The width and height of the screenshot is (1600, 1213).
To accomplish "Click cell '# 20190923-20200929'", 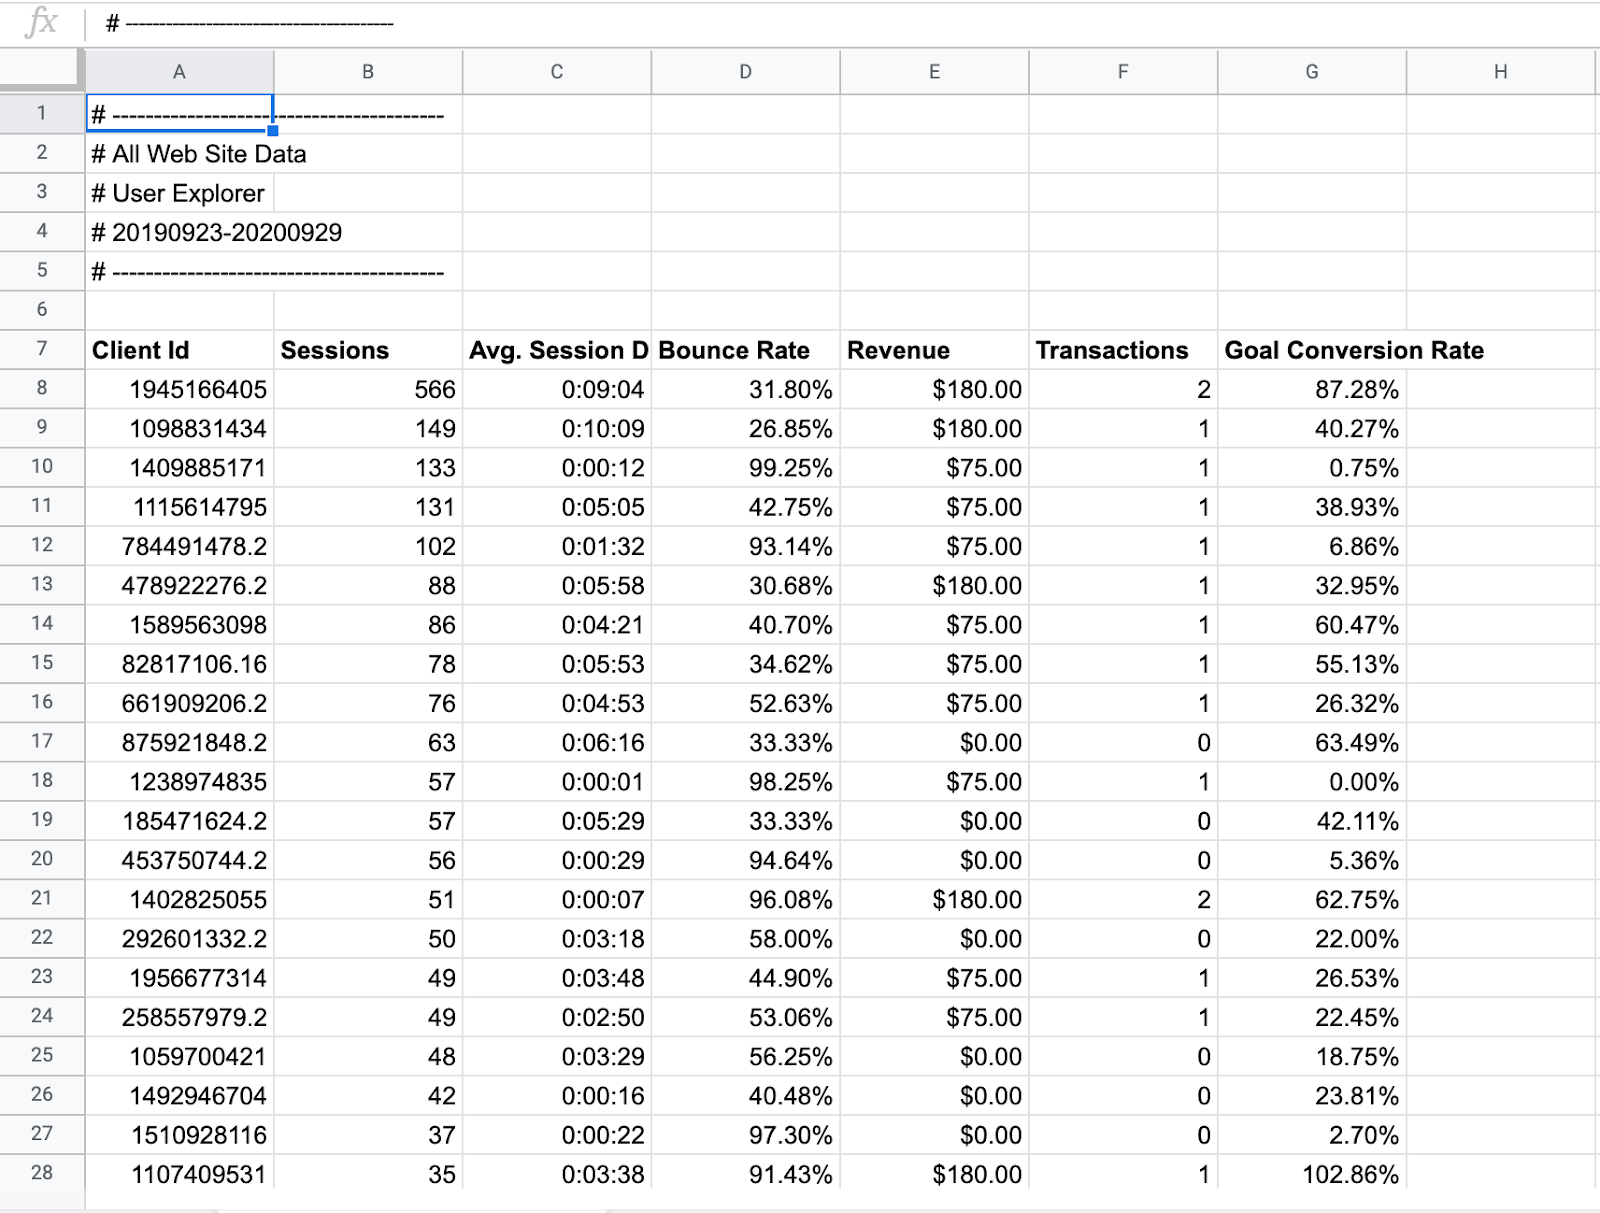I will pos(179,232).
